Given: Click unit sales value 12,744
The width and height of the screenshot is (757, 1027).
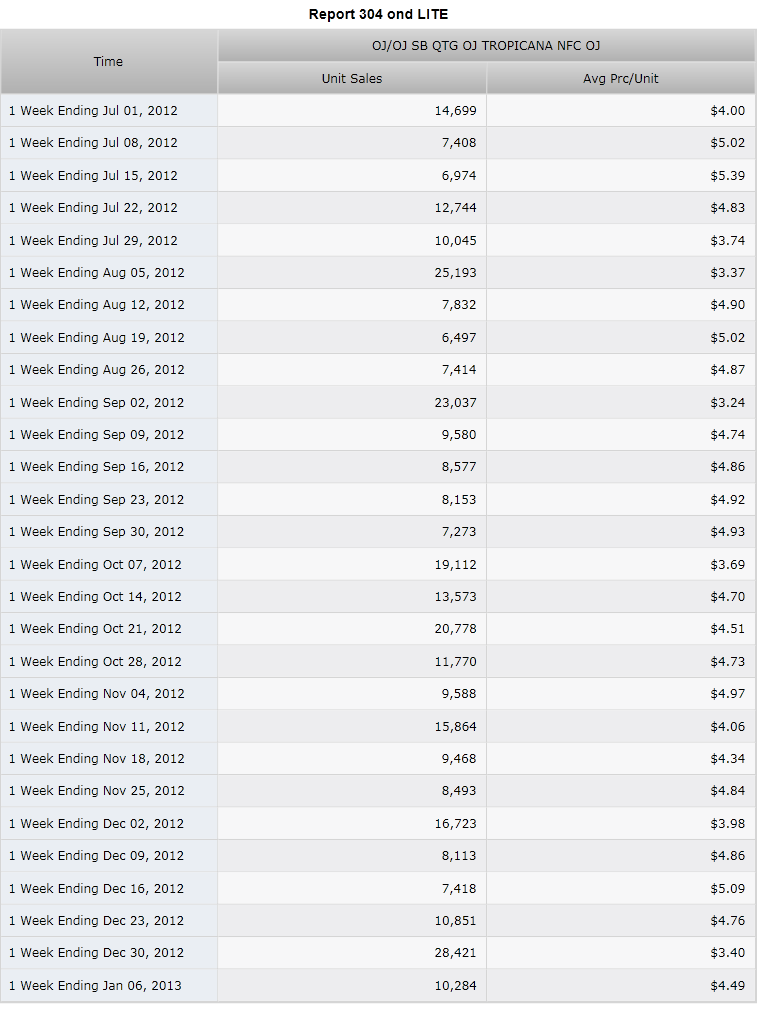Looking at the screenshot, I should point(455,208).
